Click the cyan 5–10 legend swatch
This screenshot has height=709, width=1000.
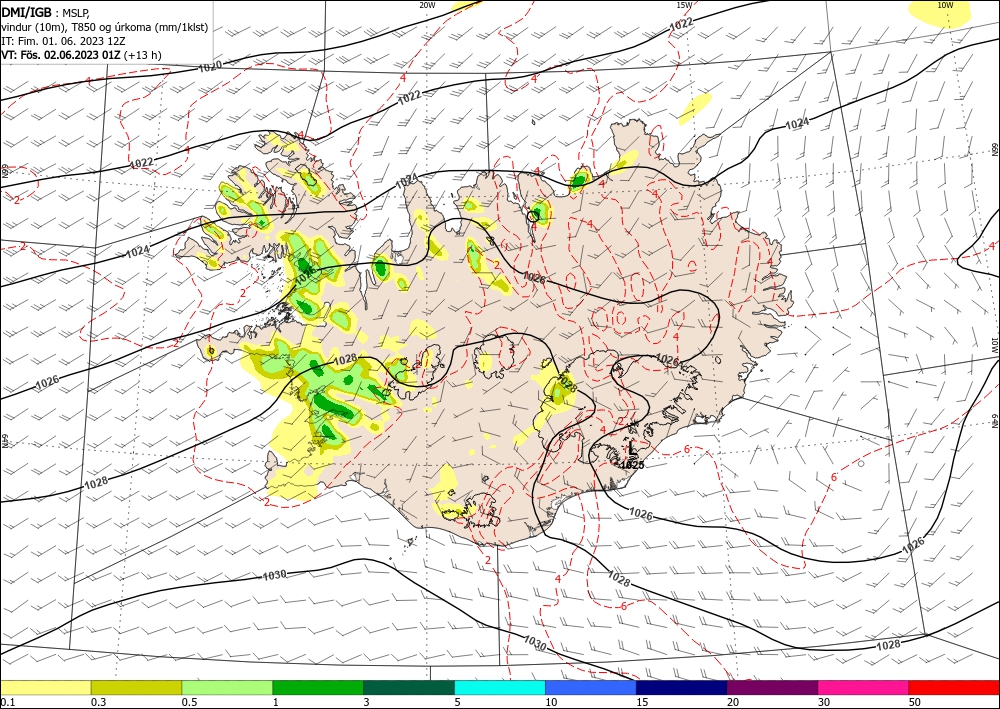500,687
